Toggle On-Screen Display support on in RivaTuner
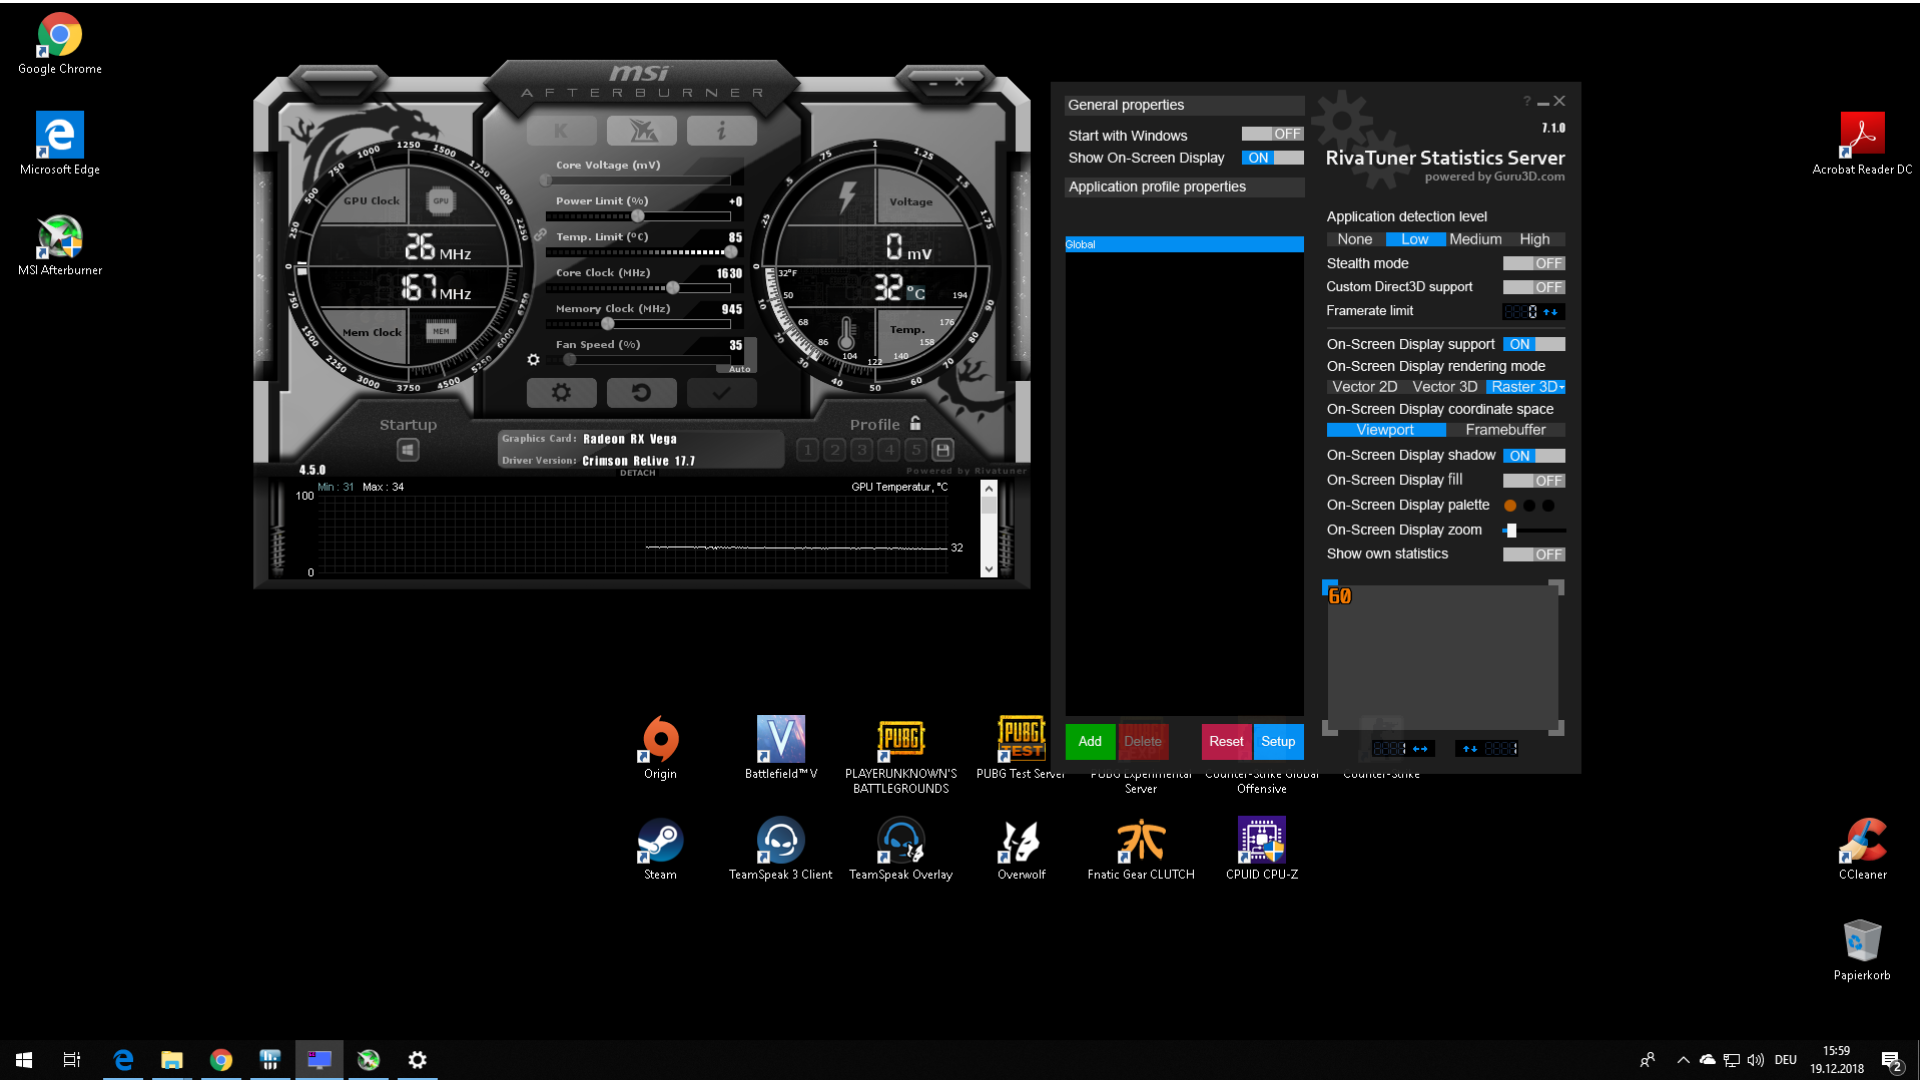Image resolution: width=1920 pixels, height=1080 pixels. pyautogui.click(x=1532, y=344)
